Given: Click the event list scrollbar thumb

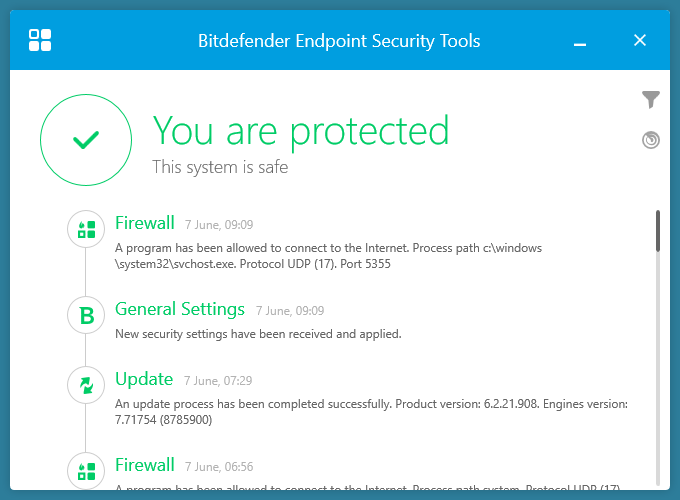Looking at the screenshot, I should click(x=657, y=231).
